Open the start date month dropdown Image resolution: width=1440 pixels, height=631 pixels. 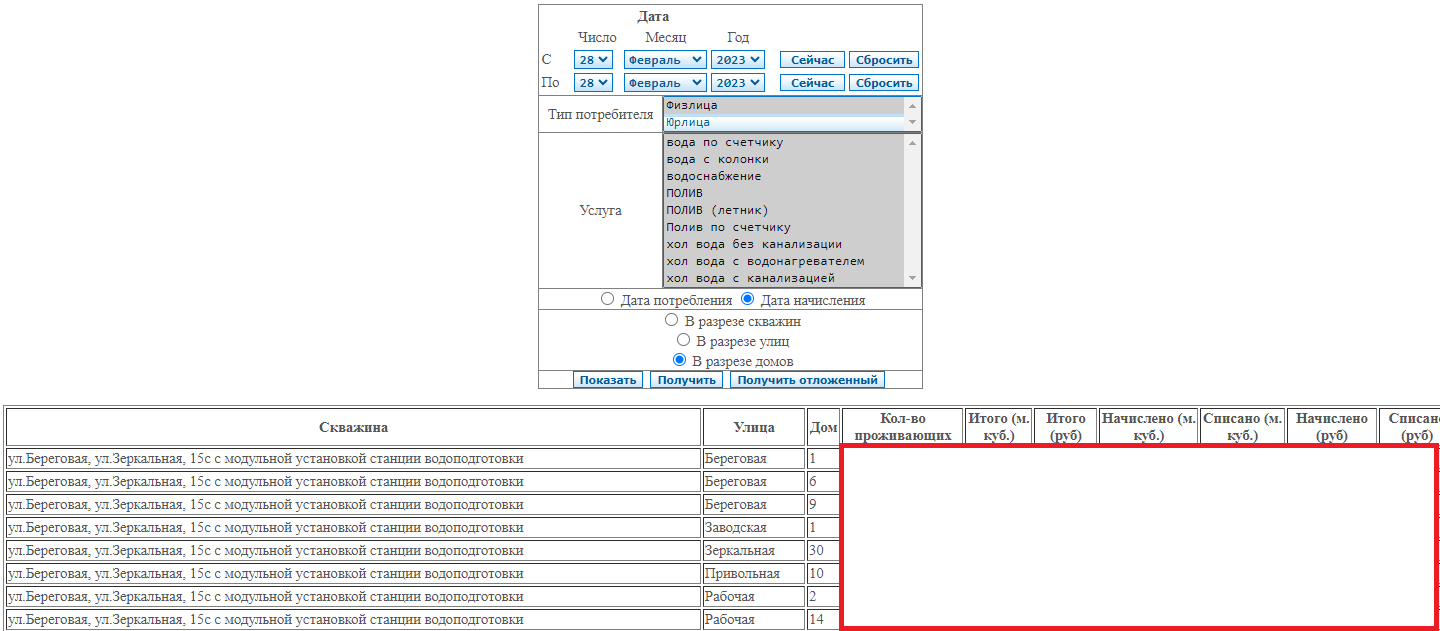point(665,60)
